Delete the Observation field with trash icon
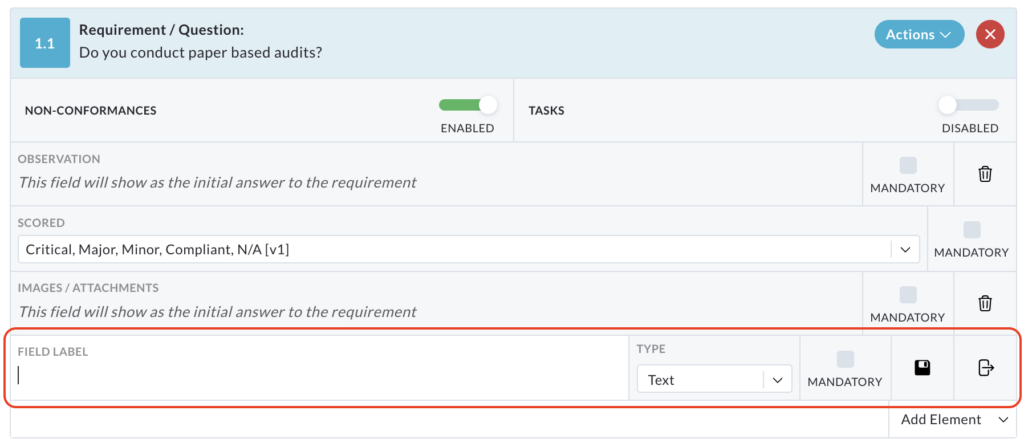This screenshot has height=447, width=1024. pyautogui.click(x=985, y=174)
